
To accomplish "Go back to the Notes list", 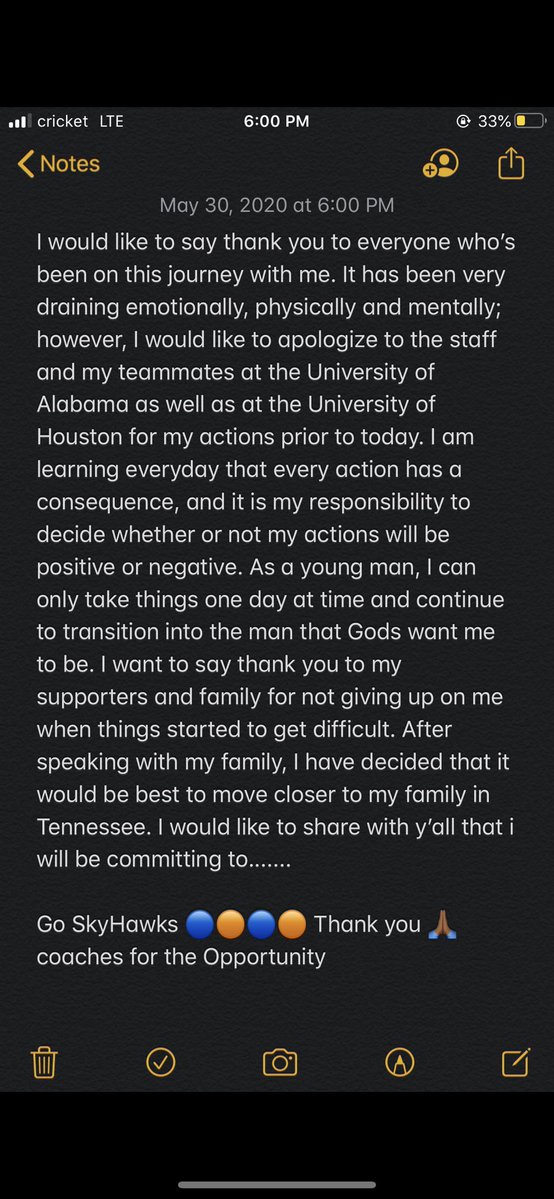I will (58, 163).
